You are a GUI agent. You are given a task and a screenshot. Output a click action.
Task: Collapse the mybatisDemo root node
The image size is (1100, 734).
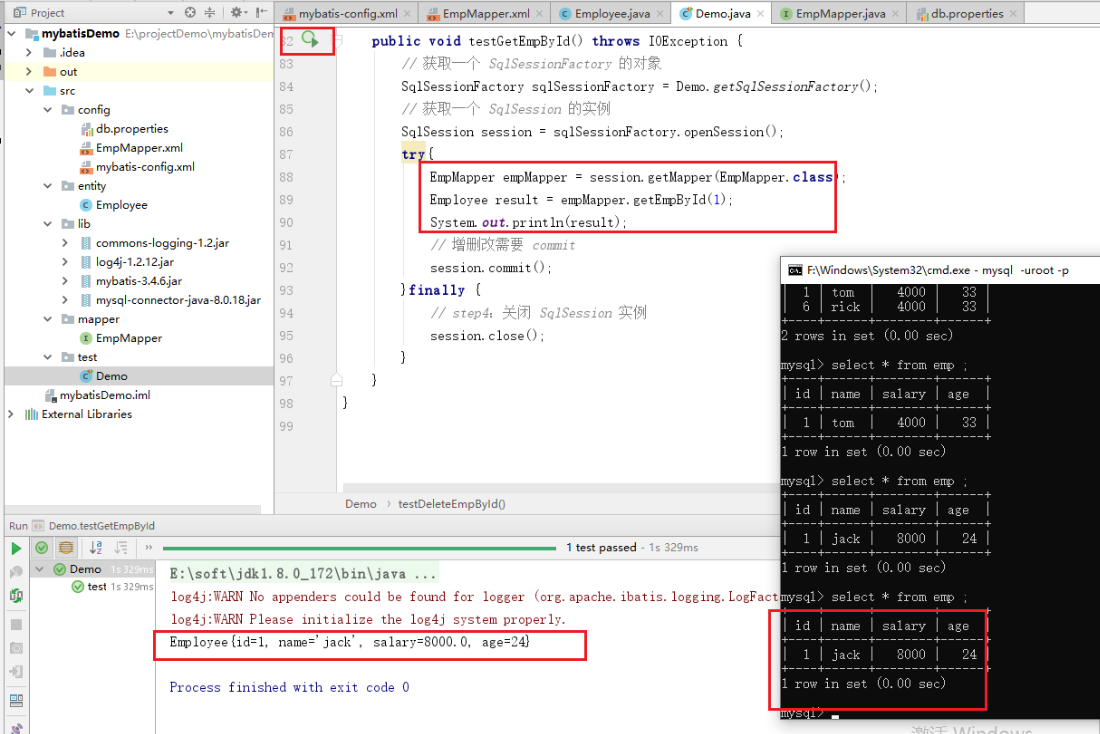(x=12, y=33)
